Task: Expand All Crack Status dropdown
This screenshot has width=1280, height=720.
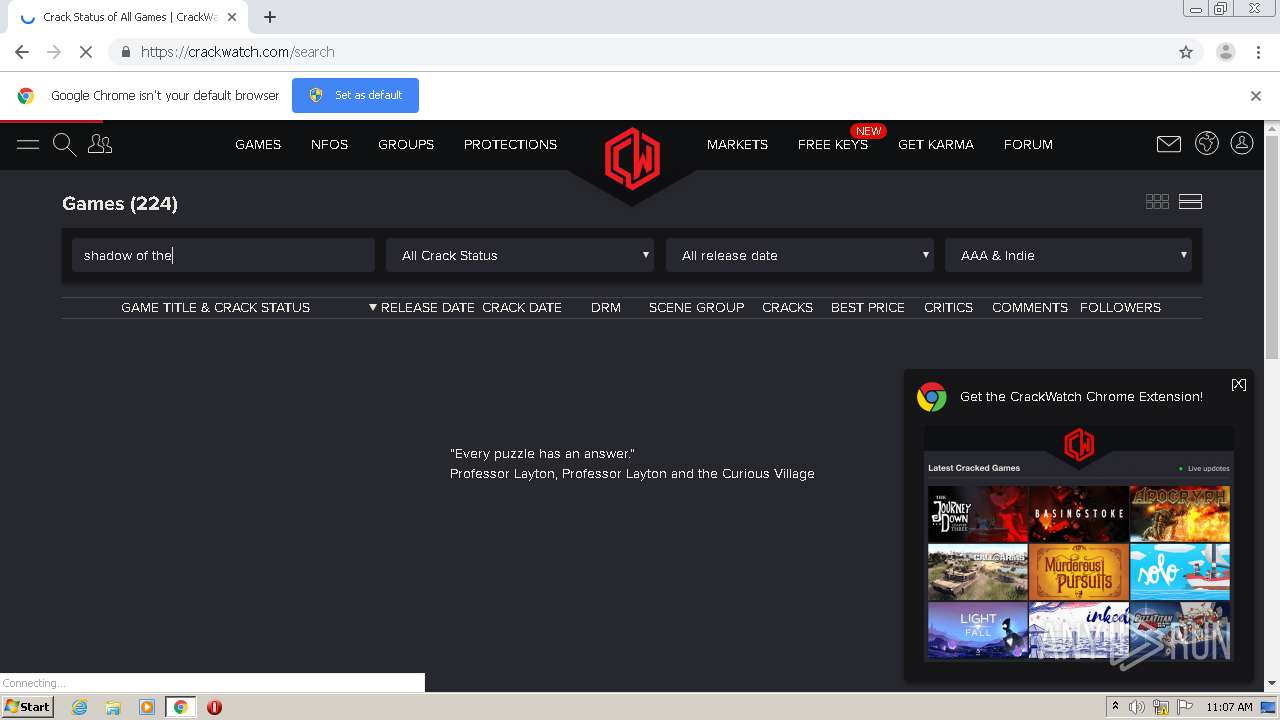Action: coord(520,255)
